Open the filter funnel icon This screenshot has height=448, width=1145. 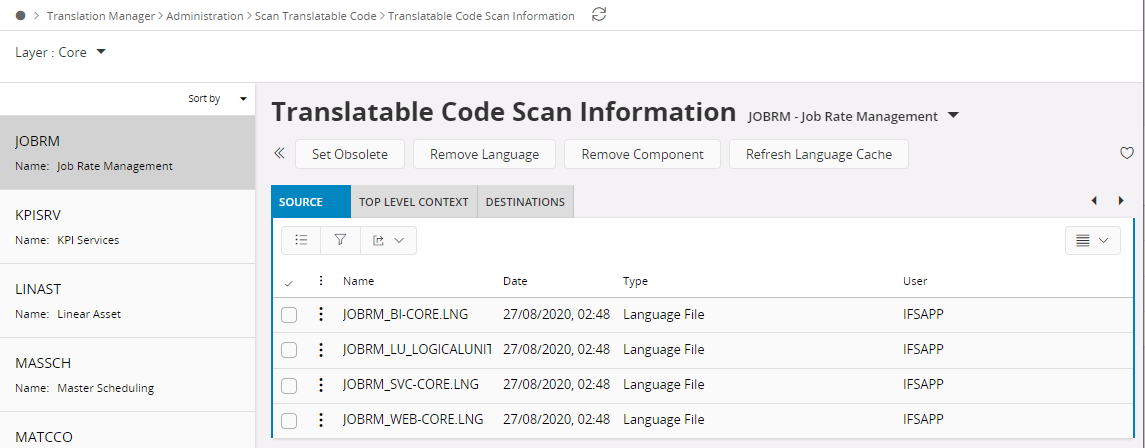(340, 240)
